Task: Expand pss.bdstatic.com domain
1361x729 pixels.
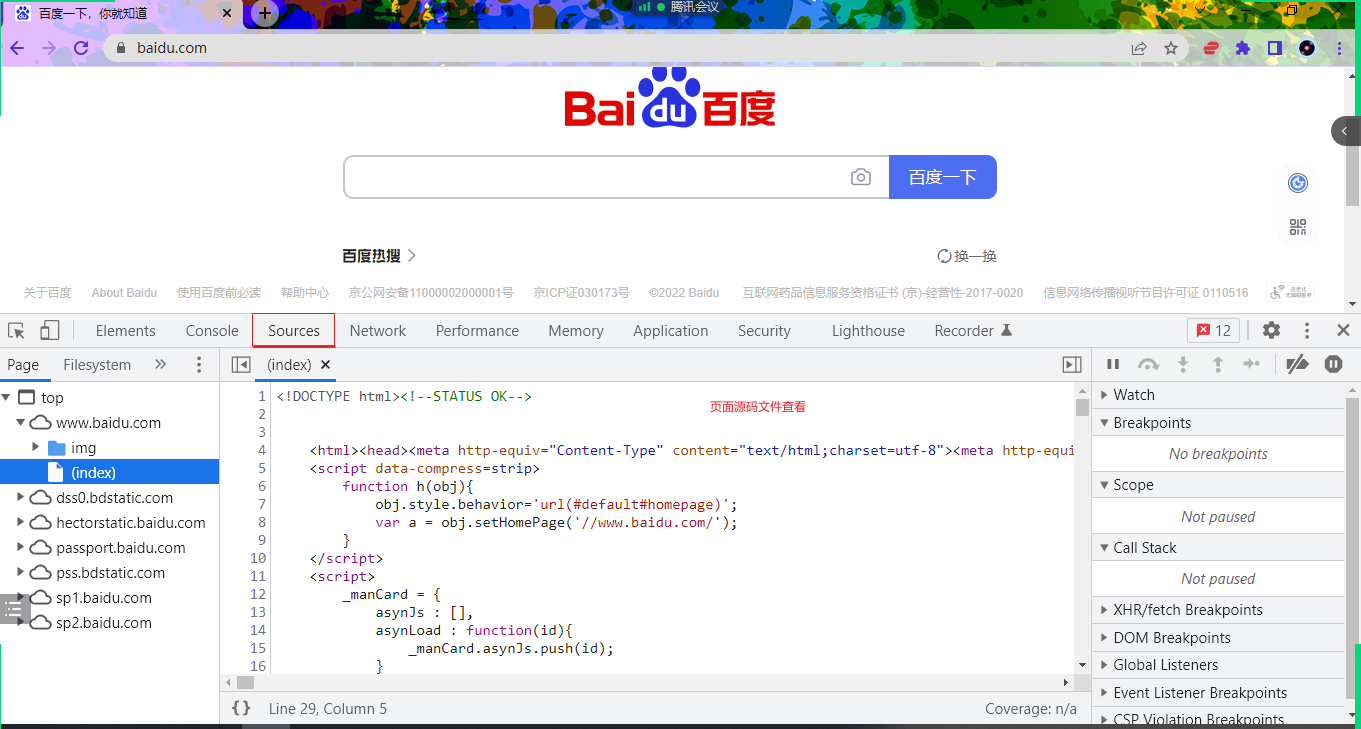Action: (21, 572)
